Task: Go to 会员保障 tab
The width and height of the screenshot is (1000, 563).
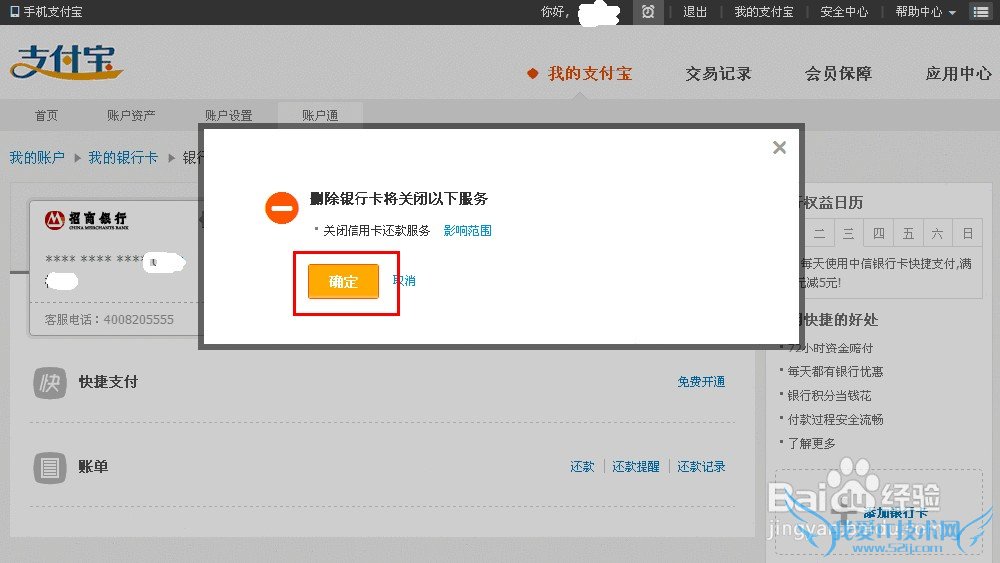Action: (x=838, y=73)
